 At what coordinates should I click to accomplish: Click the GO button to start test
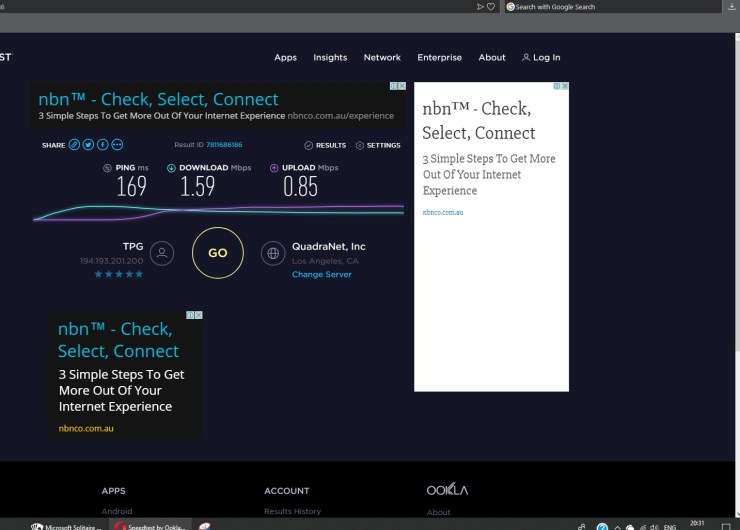pos(218,253)
